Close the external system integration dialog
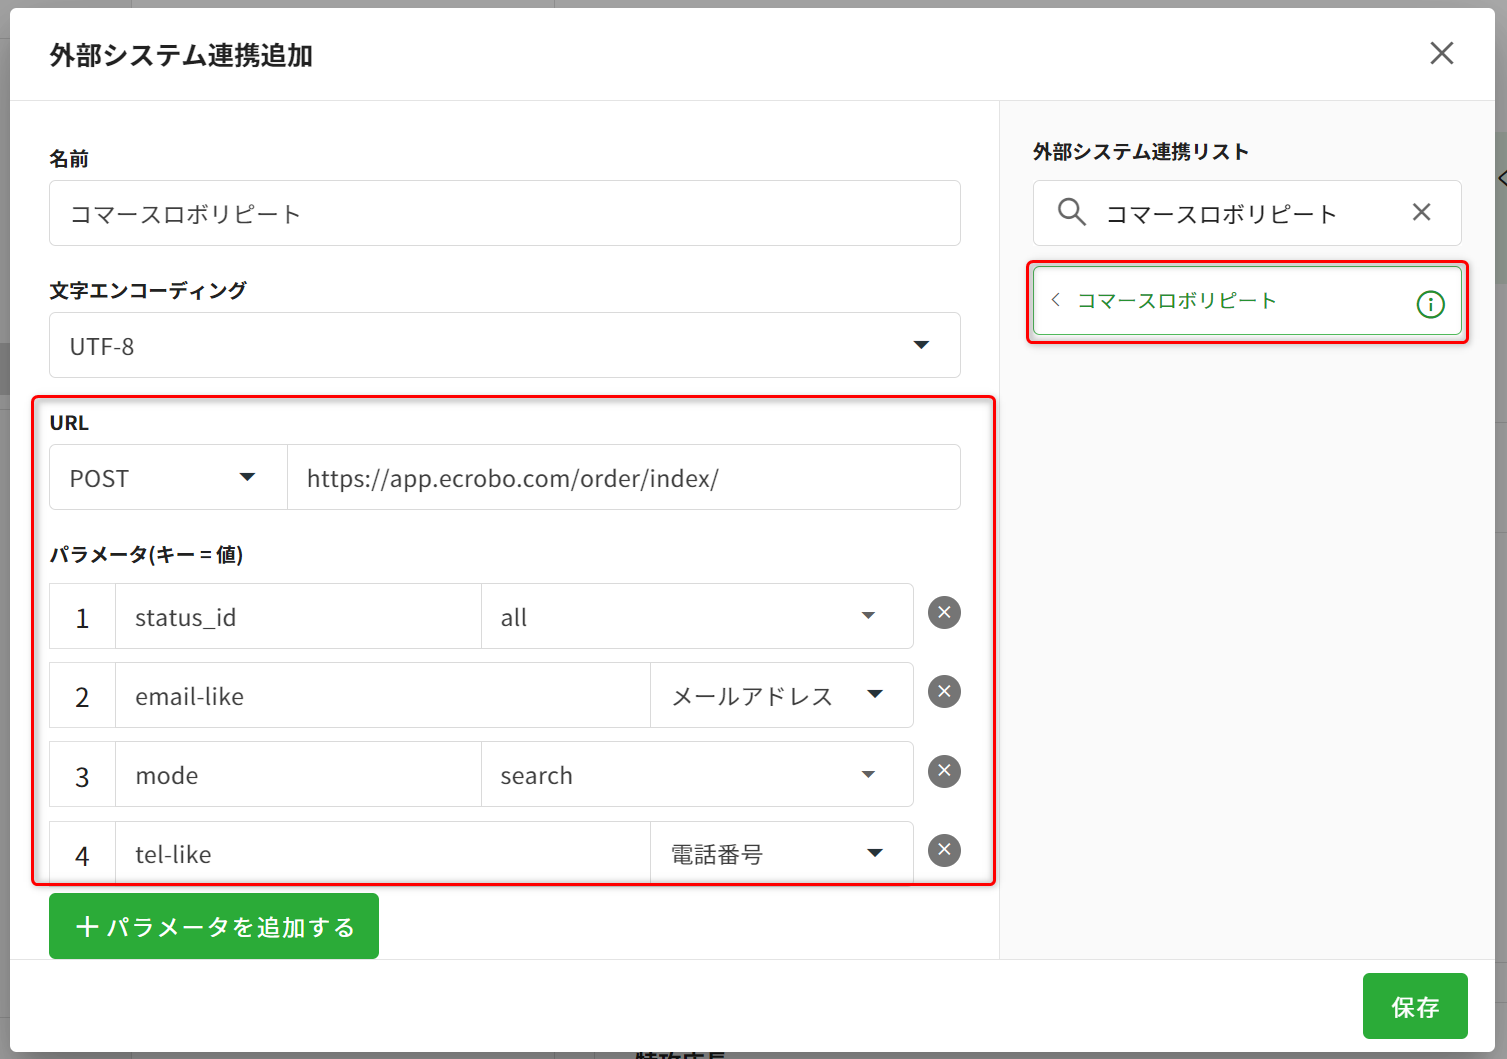Screen dimensions: 1507x1059 pos(1441,53)
